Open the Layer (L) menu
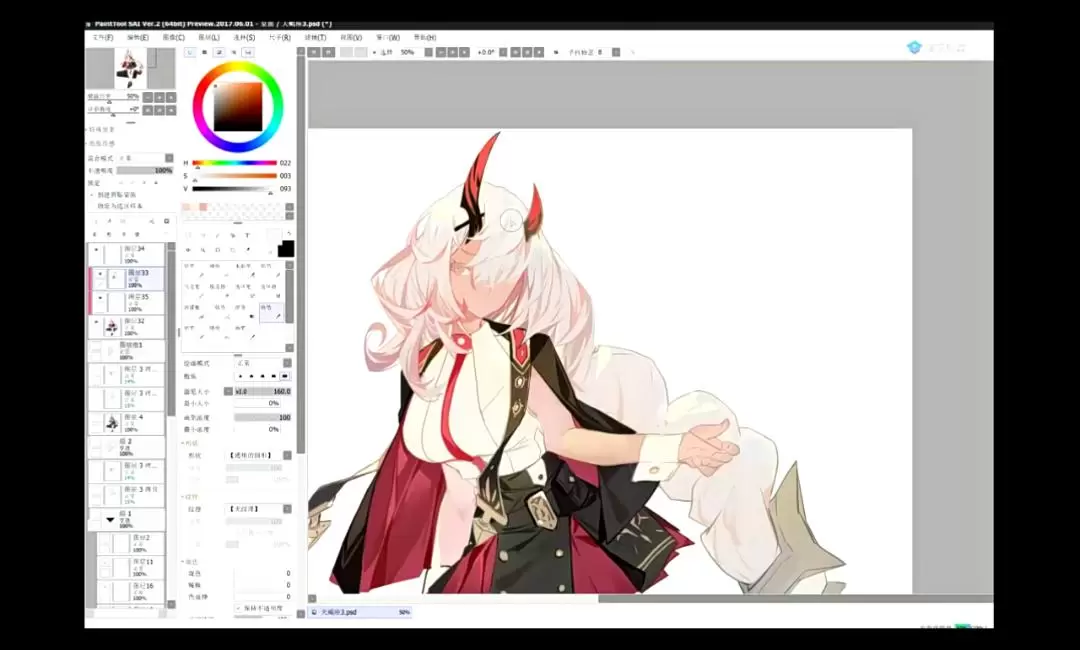 pyautogui.click(x=209, y=37)
